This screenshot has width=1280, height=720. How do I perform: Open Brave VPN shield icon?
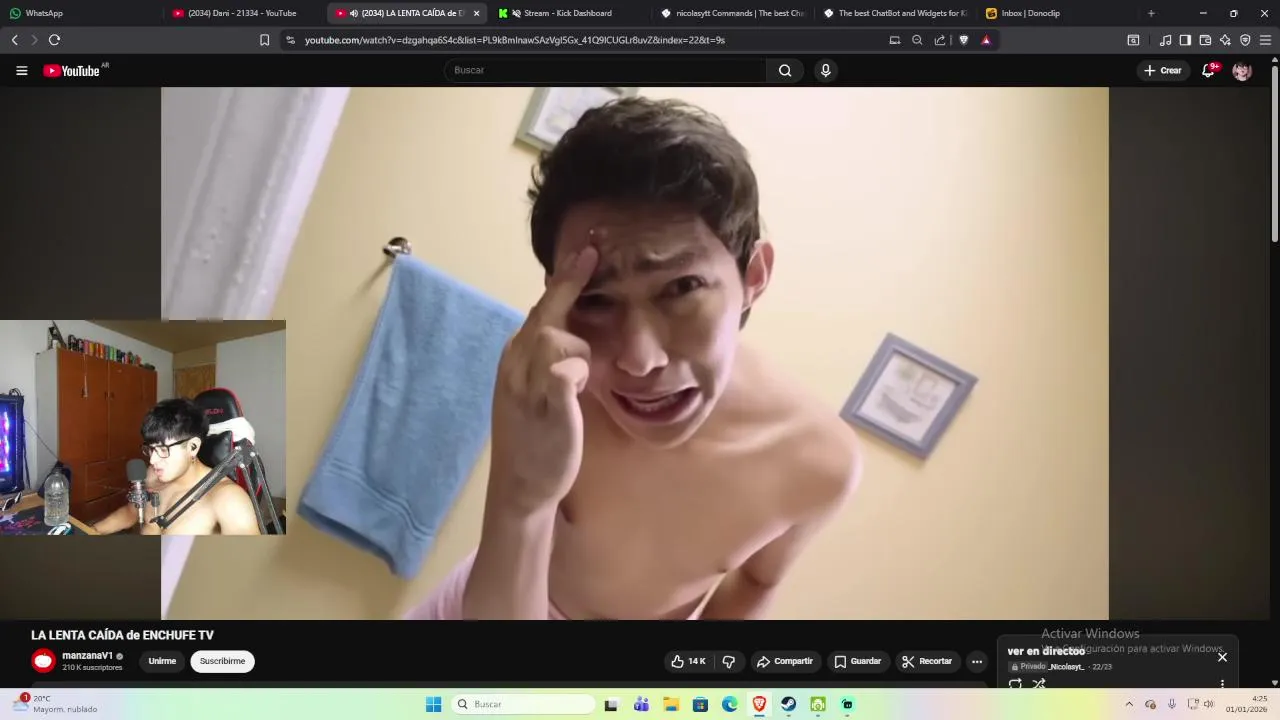(1245, 40)
